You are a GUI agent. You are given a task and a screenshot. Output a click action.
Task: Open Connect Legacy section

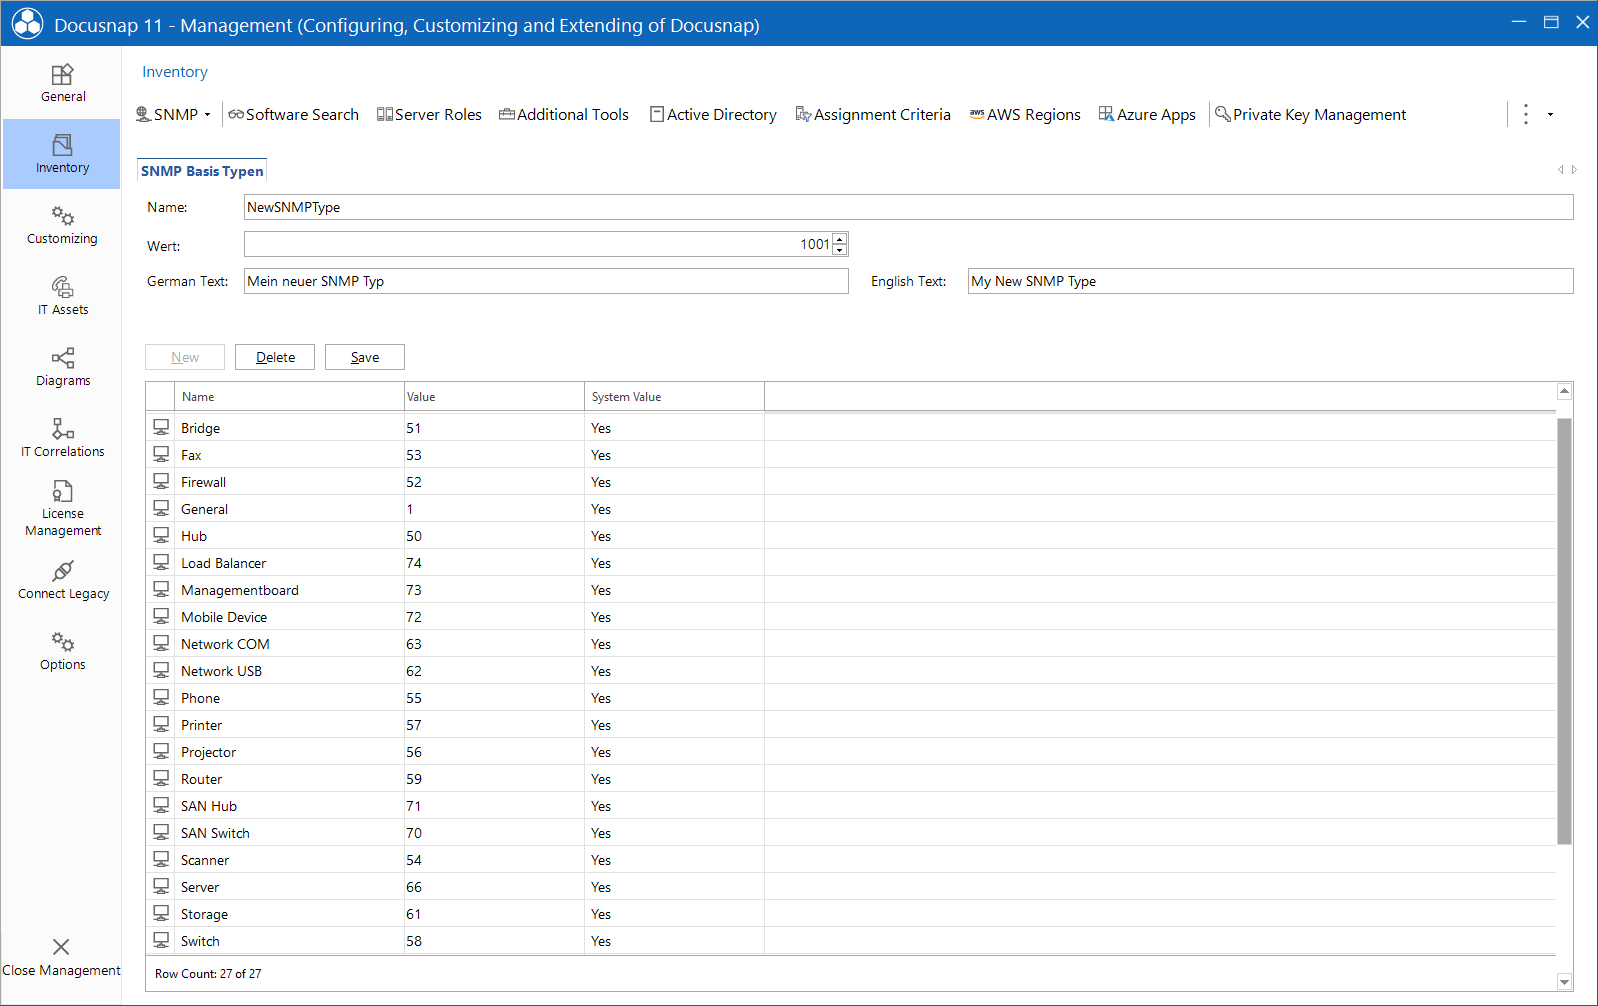(62, 581)
